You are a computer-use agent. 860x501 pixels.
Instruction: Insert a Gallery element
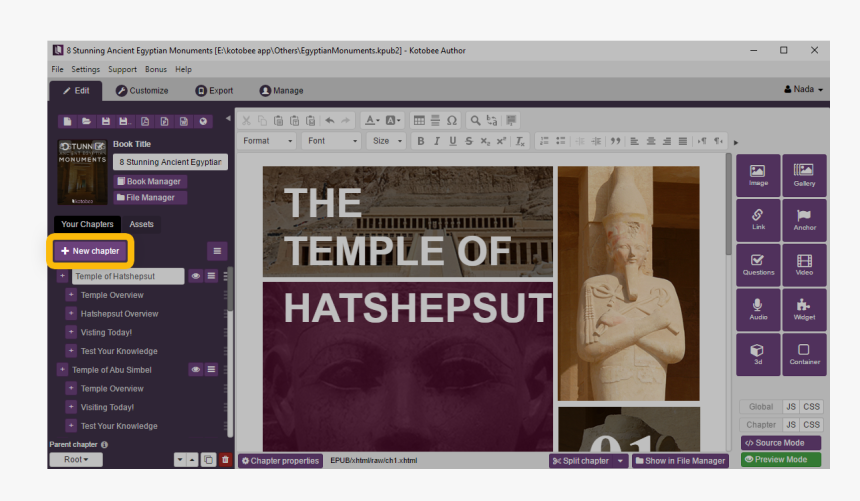tap(804, 176)
